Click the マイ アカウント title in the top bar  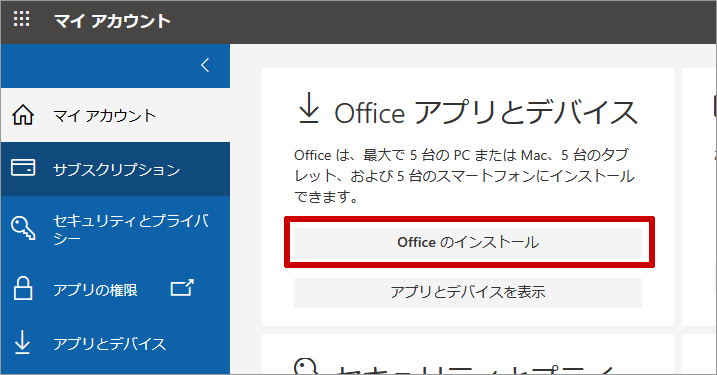coord(112,21)
